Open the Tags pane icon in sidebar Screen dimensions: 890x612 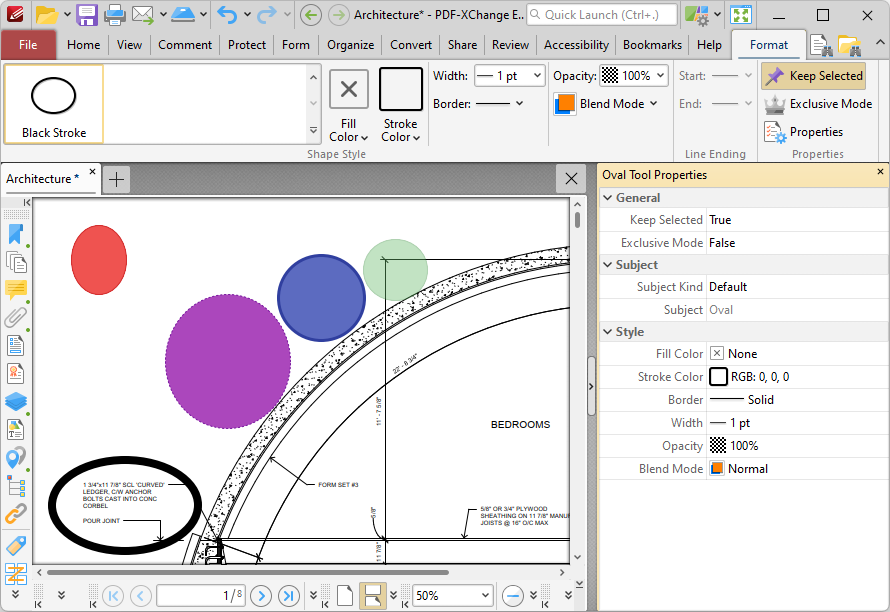(x=16, y=545)
